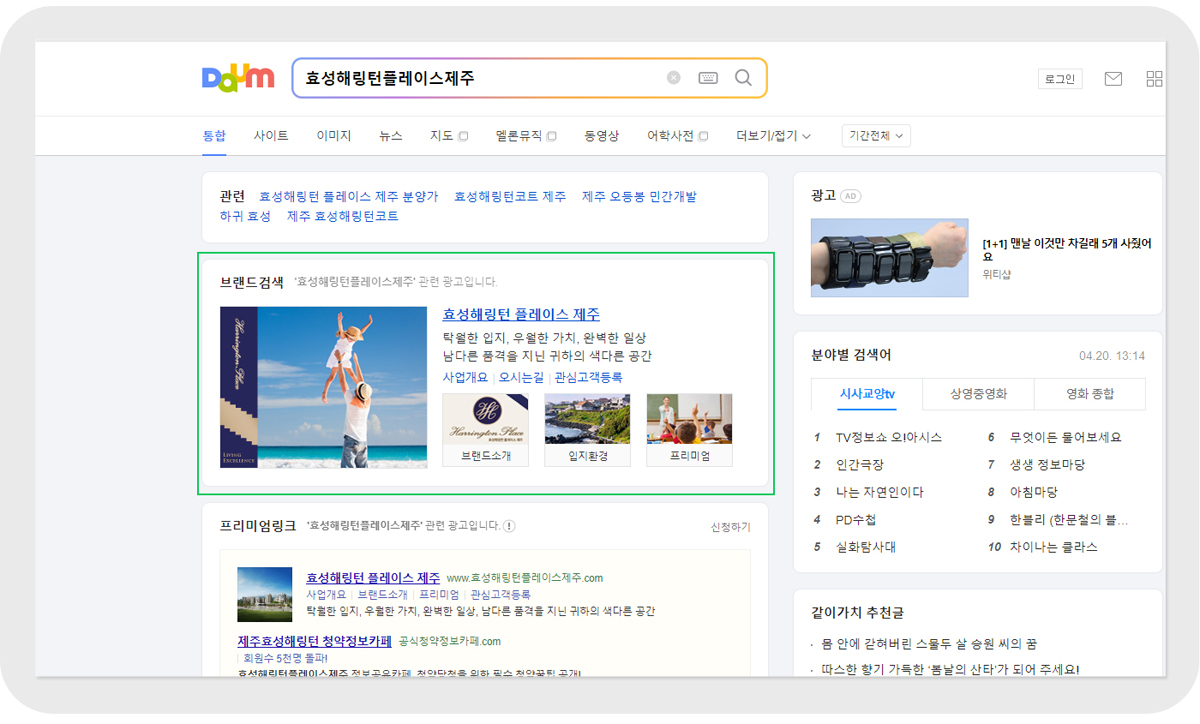The height and width of the screenshot is (724, 1200).
Task: Open the services grid icon
Action: 1155,79
